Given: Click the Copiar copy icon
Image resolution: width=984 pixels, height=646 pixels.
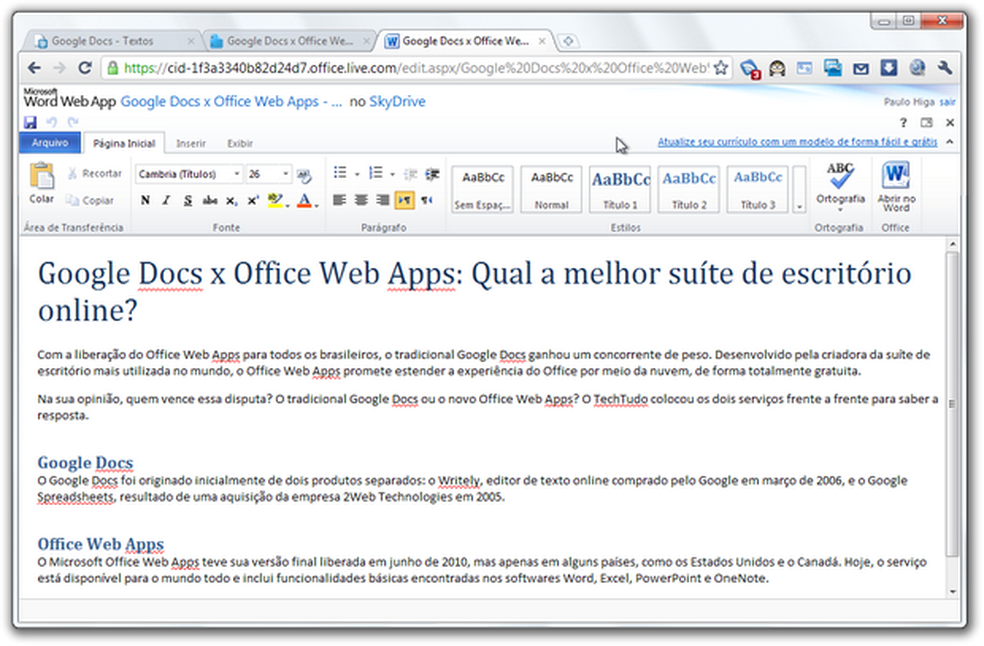Looking at the screenshot, I should 73,200.
